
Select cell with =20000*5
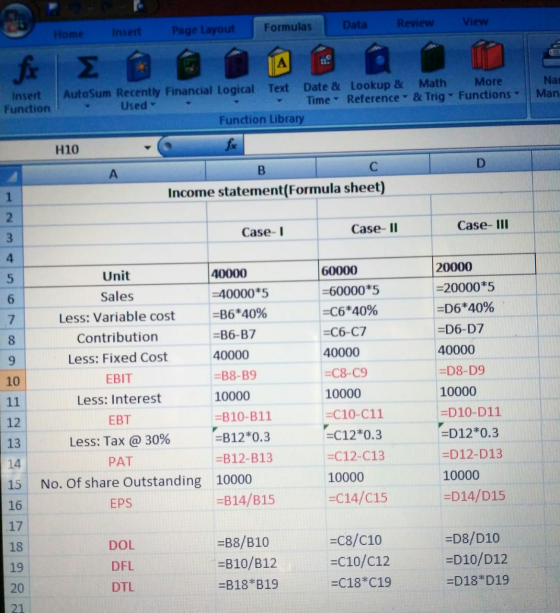[x=484, y=287]
